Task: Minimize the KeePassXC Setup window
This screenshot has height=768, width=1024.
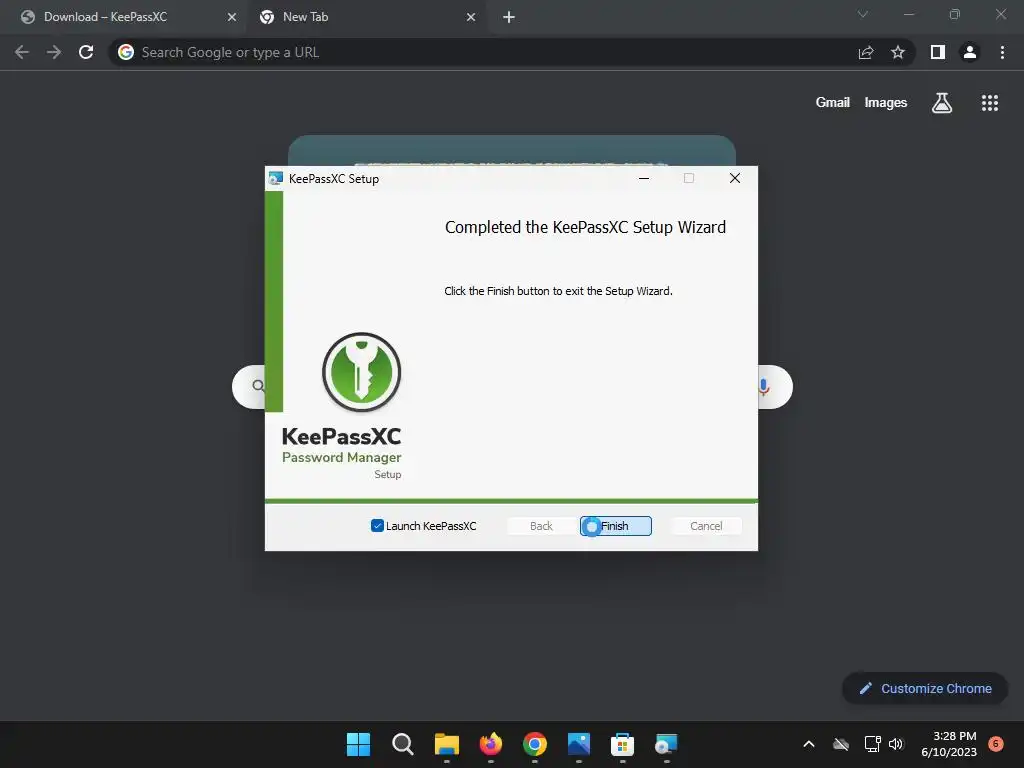Action: click(x=644, y=178)
